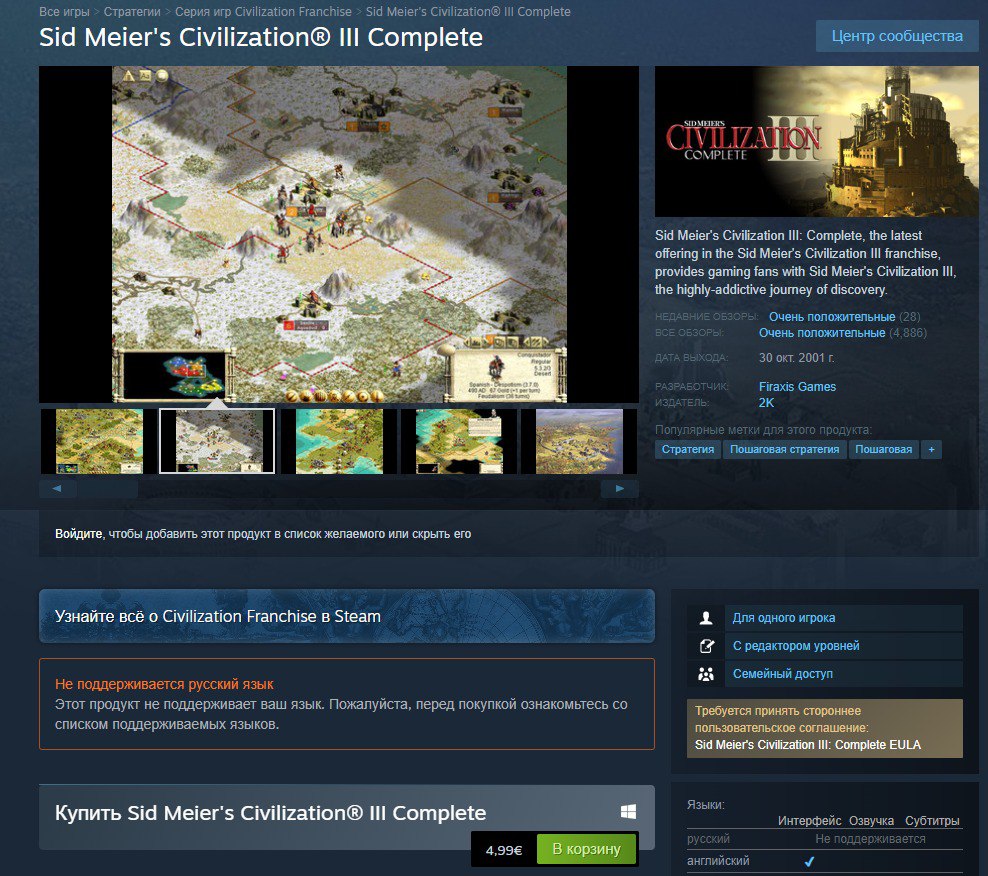Click the В корзину add-to-cart button

(586, 850)
